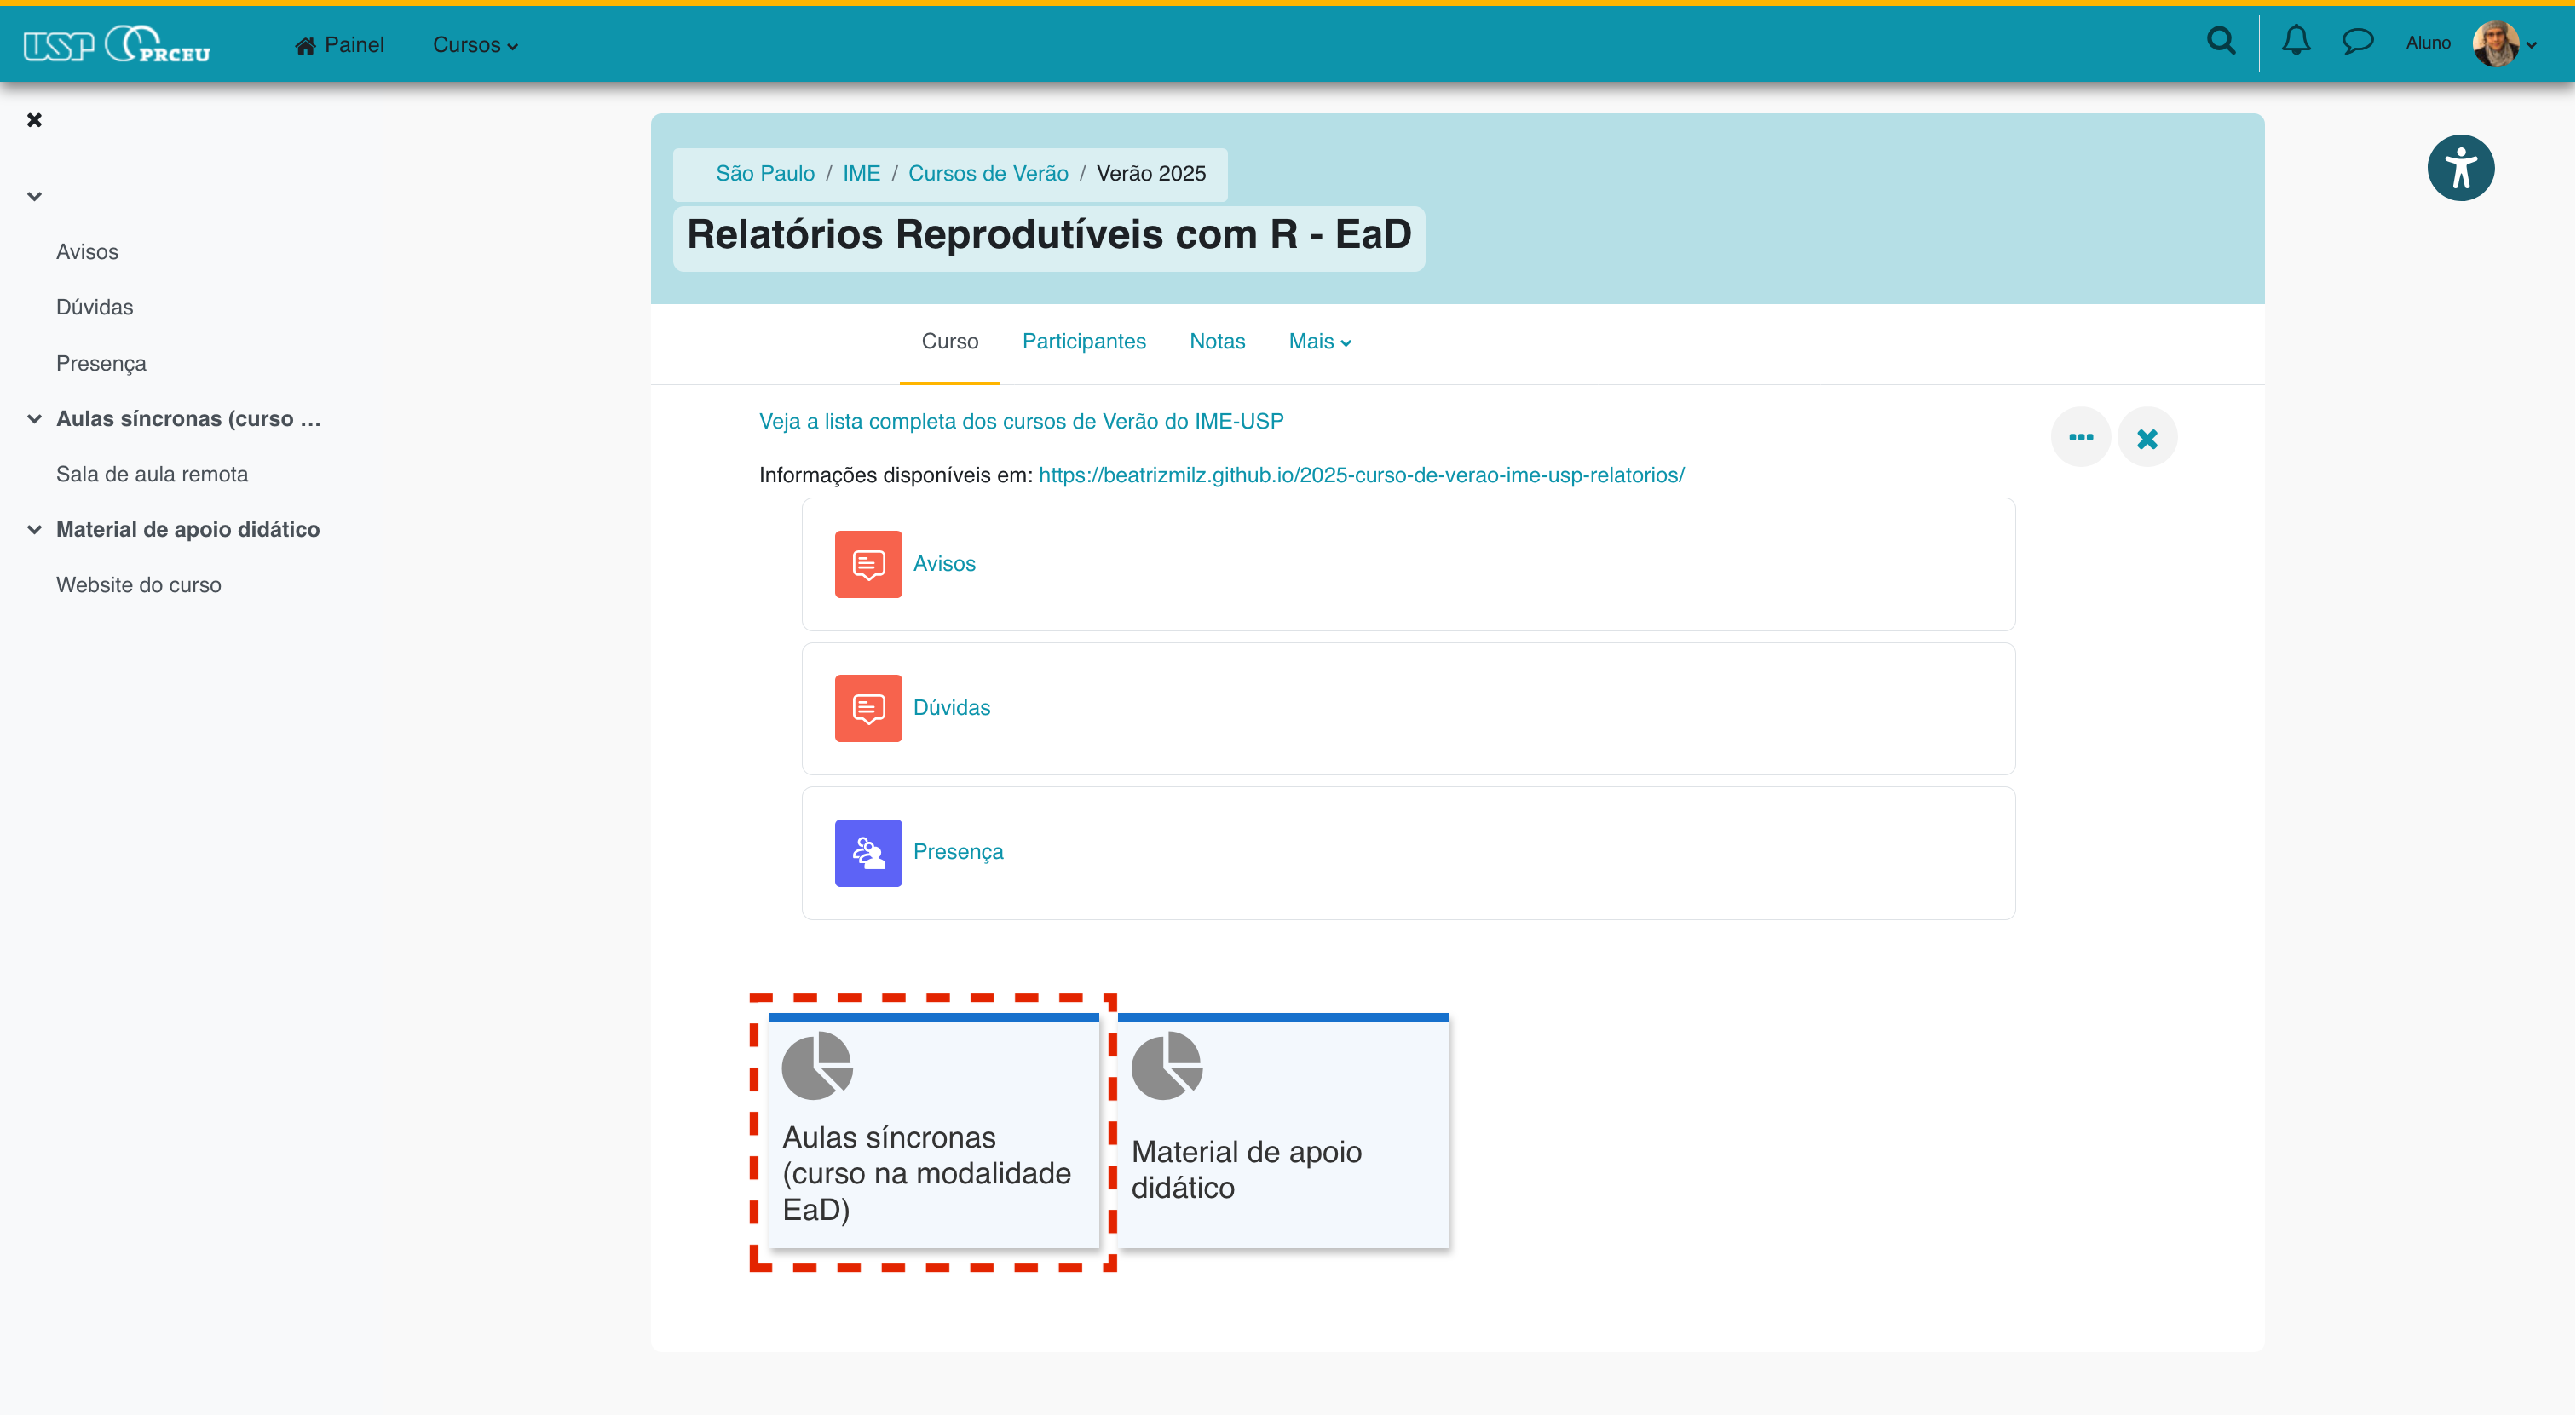This screenshot has width=2576, height=1416.
Task: Open the Mais tab dropdown
Action: tap(1320, 342)
